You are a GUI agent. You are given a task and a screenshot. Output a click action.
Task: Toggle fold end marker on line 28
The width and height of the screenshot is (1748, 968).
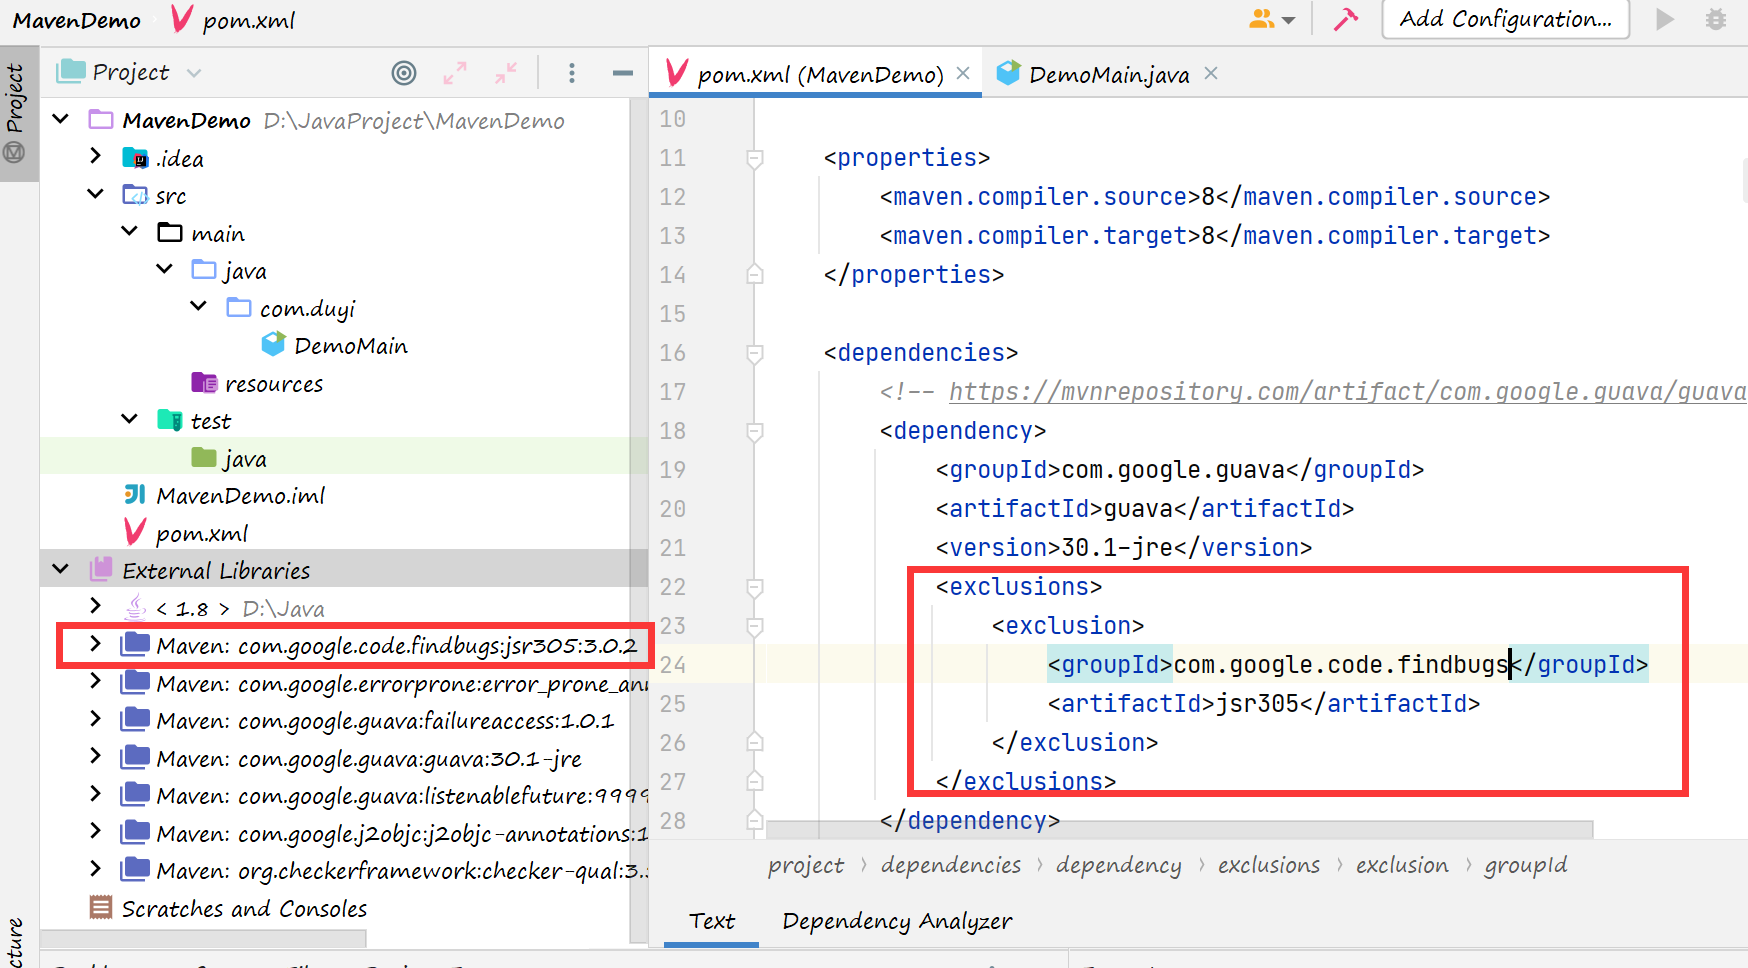(x=755, y=820)
